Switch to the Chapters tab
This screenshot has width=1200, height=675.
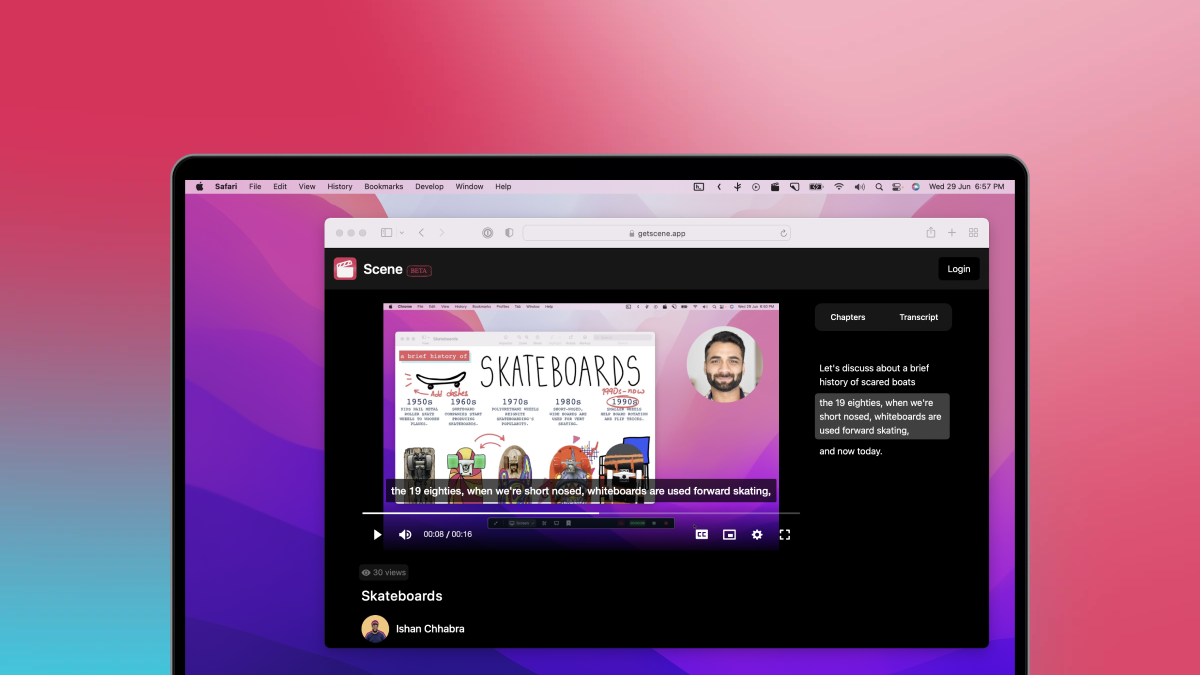pyautogui.click(x=848, y=317)
